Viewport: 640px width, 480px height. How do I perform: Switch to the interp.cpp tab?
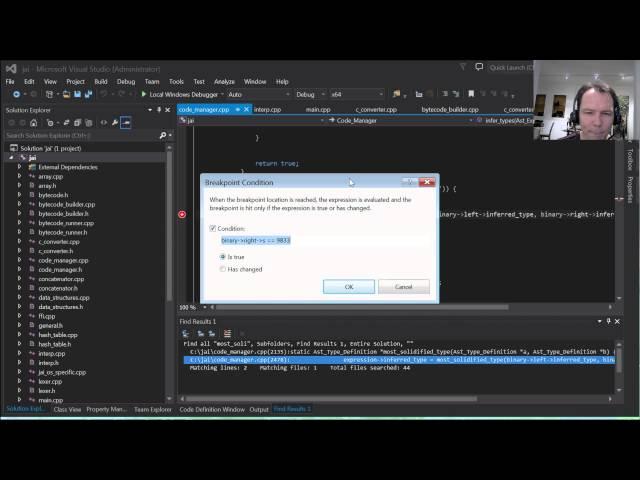[267, 109]
